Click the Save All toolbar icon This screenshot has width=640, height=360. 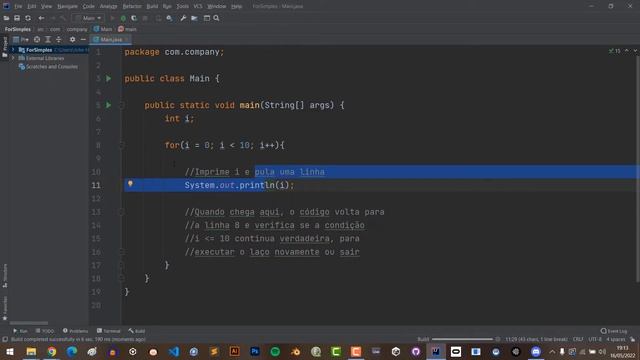17,18
